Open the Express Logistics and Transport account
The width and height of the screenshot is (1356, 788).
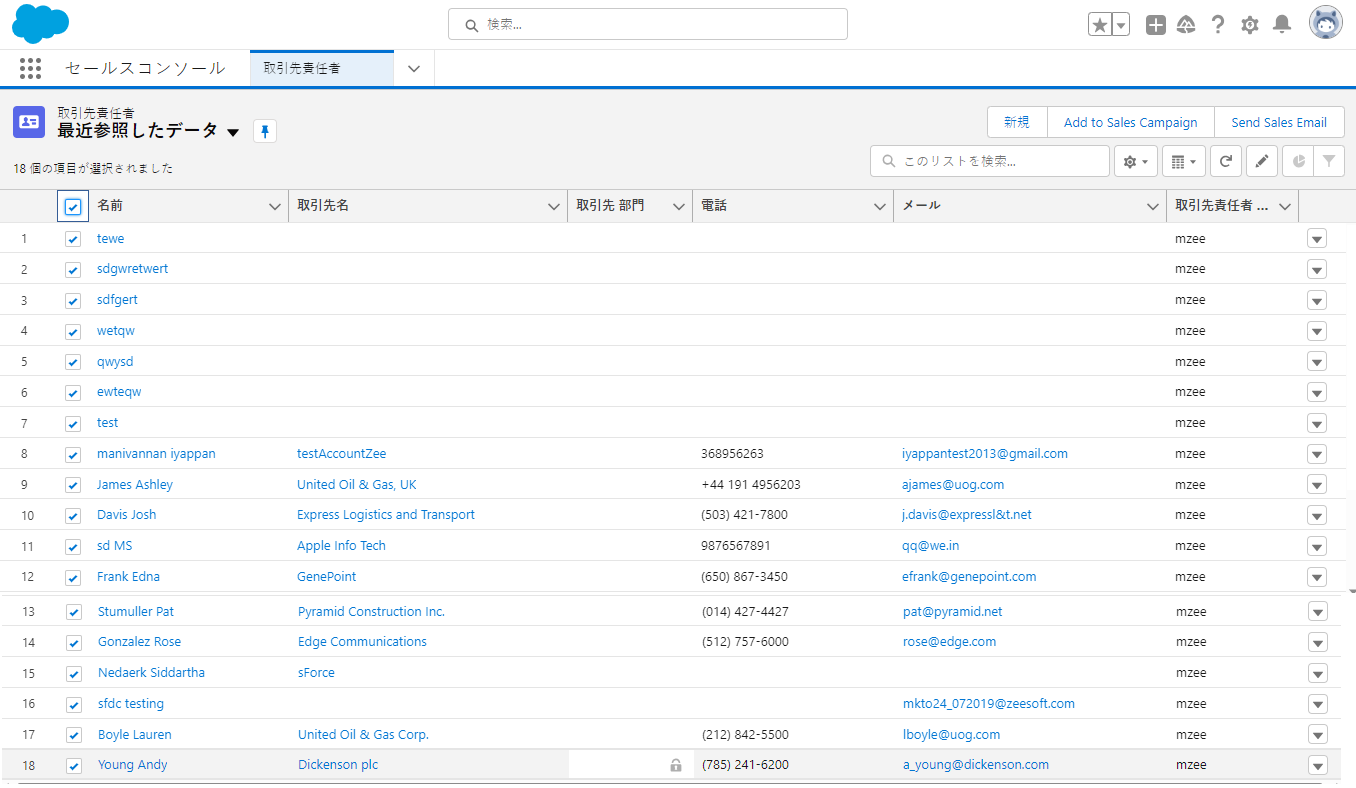(386, 515)
